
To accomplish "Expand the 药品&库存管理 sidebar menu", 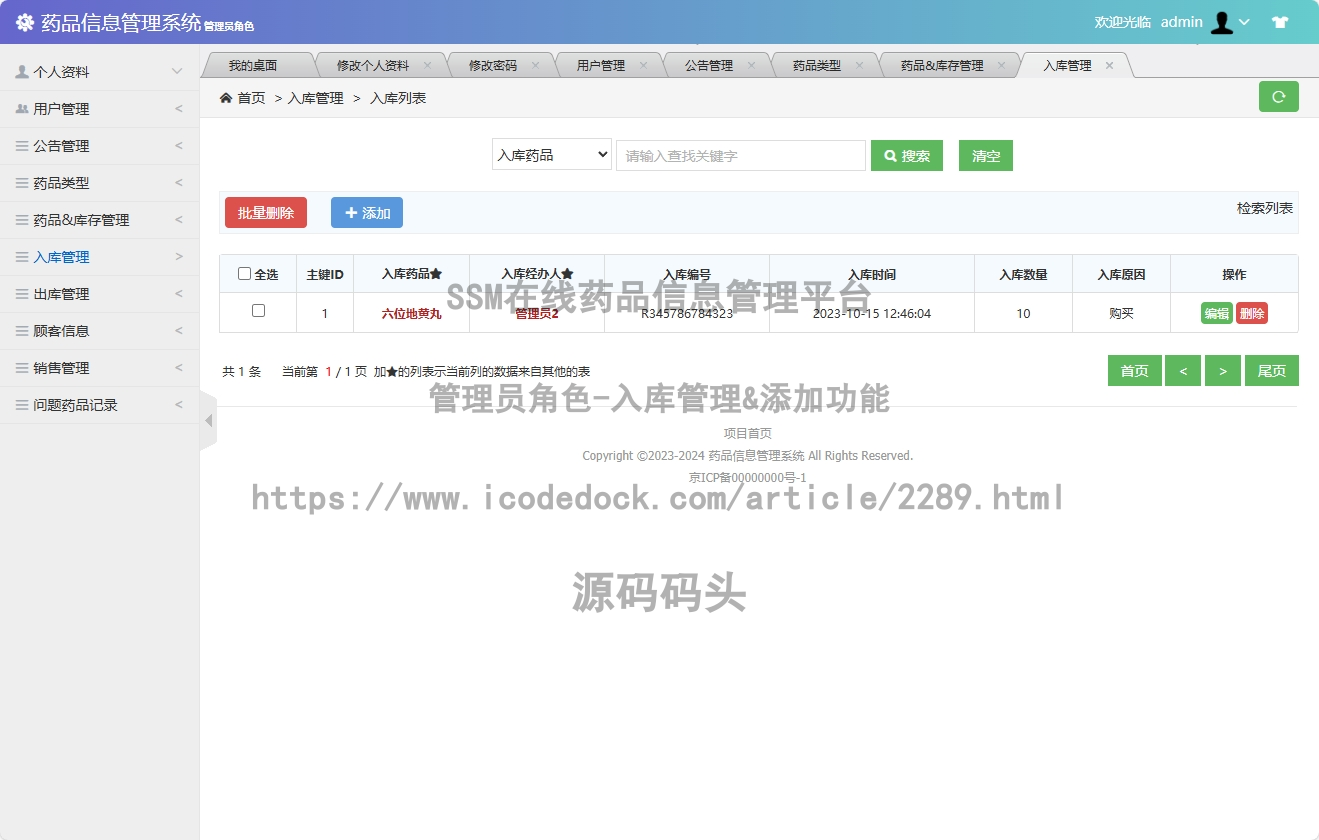I will pos(179,220).
